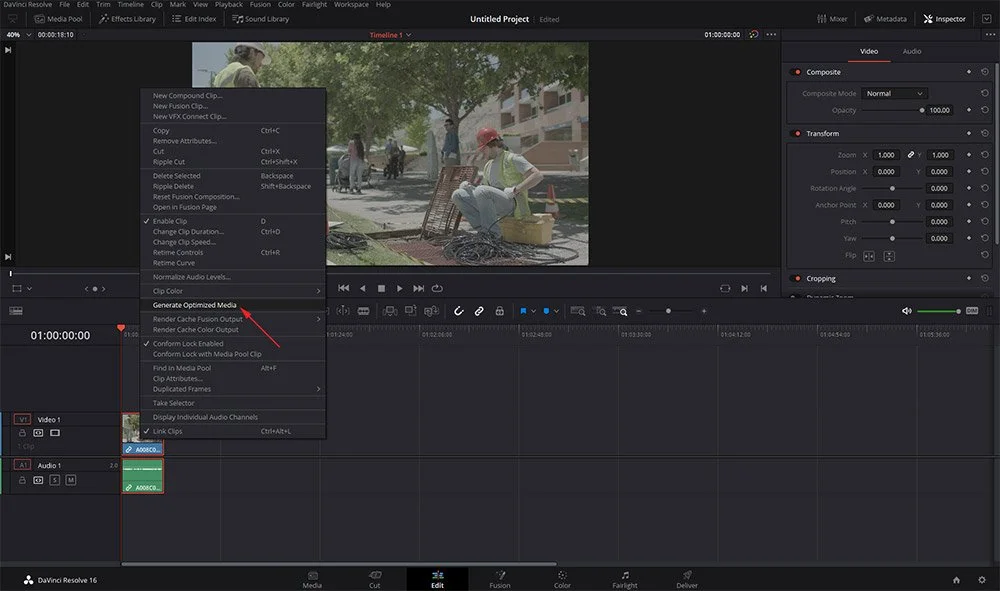The width and height of the screenshot is (1000, 591).
Task: Choose Generate Optimized Media from context menu
Action: pyautogui.click(x=194, y=304)
